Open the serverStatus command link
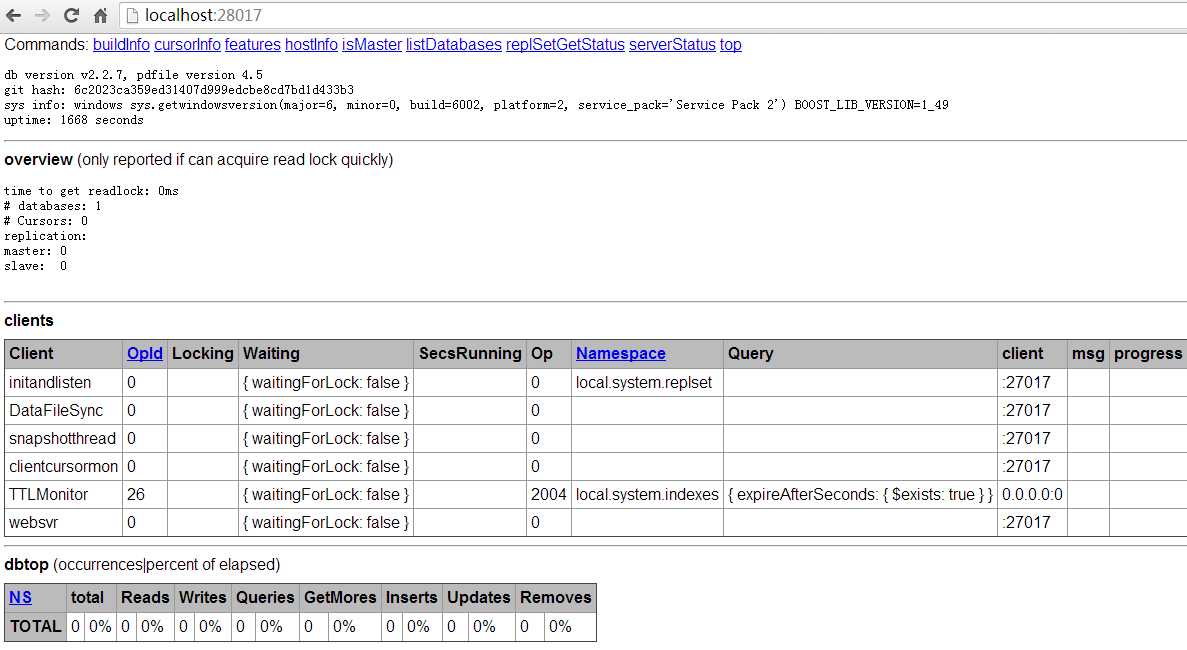1187x650 pixels. click(671, 45)
